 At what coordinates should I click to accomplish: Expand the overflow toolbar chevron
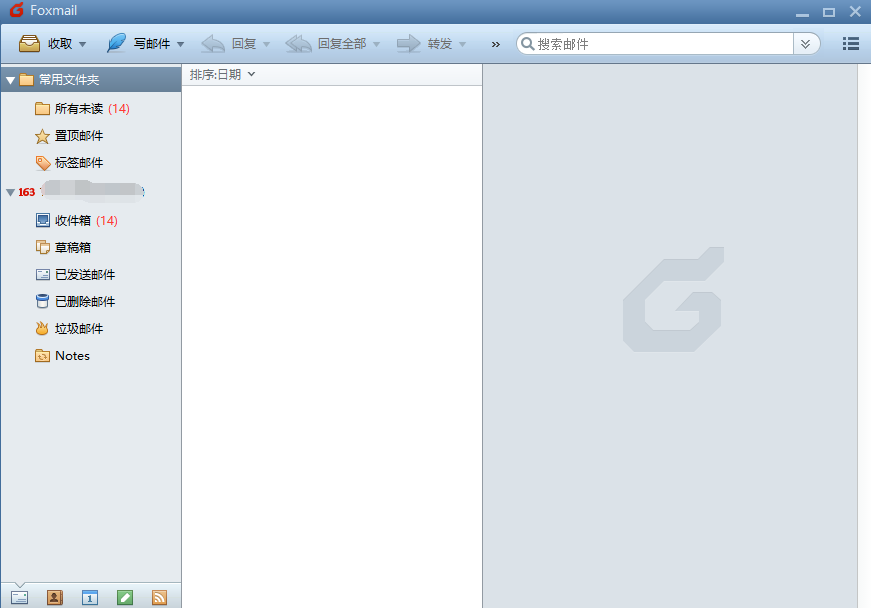[x=495, y=43]
